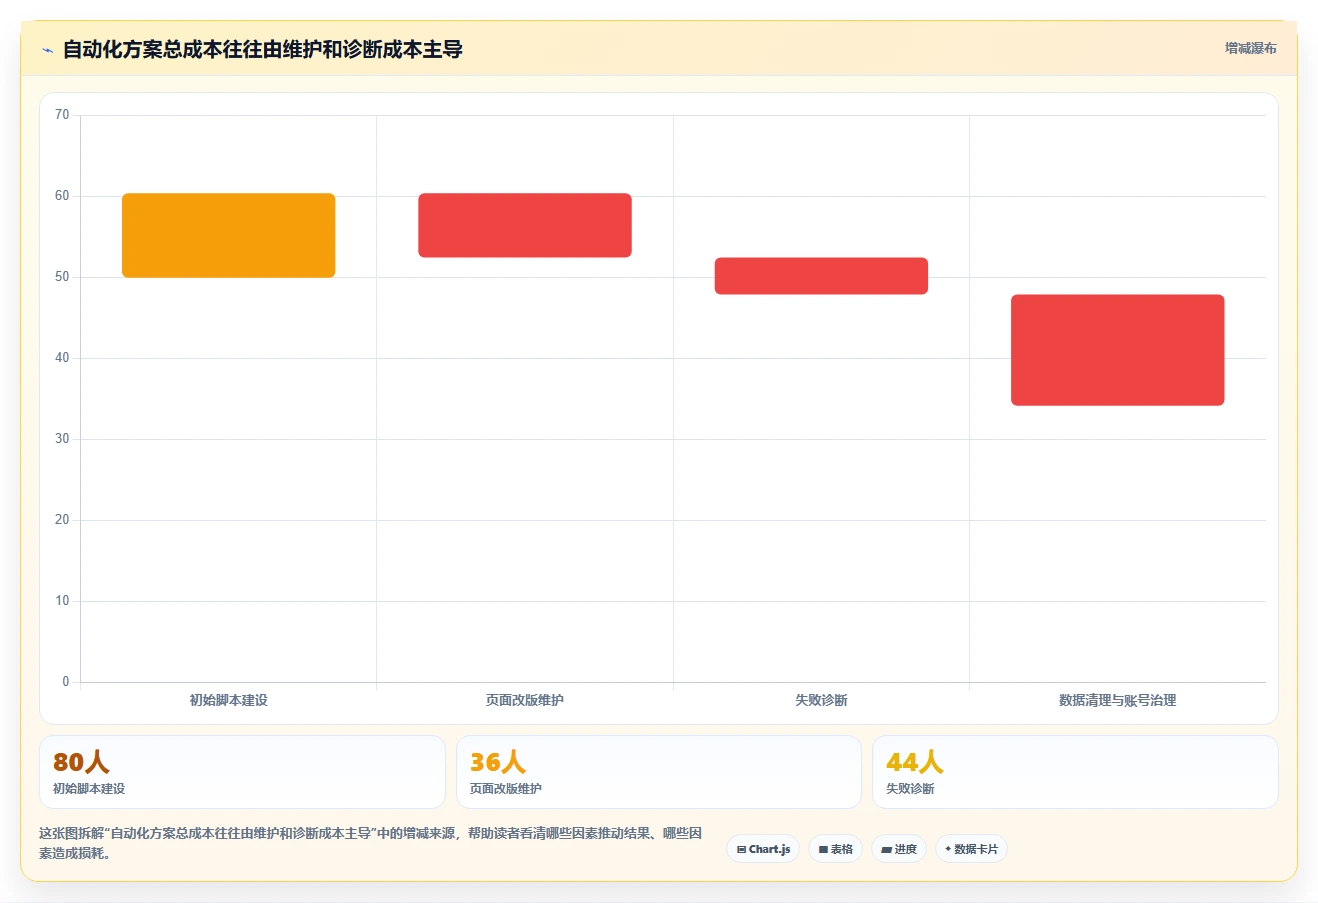Click y-axis value 40
This screenshot has height=903, width=1318.
[x=62, y=358]
